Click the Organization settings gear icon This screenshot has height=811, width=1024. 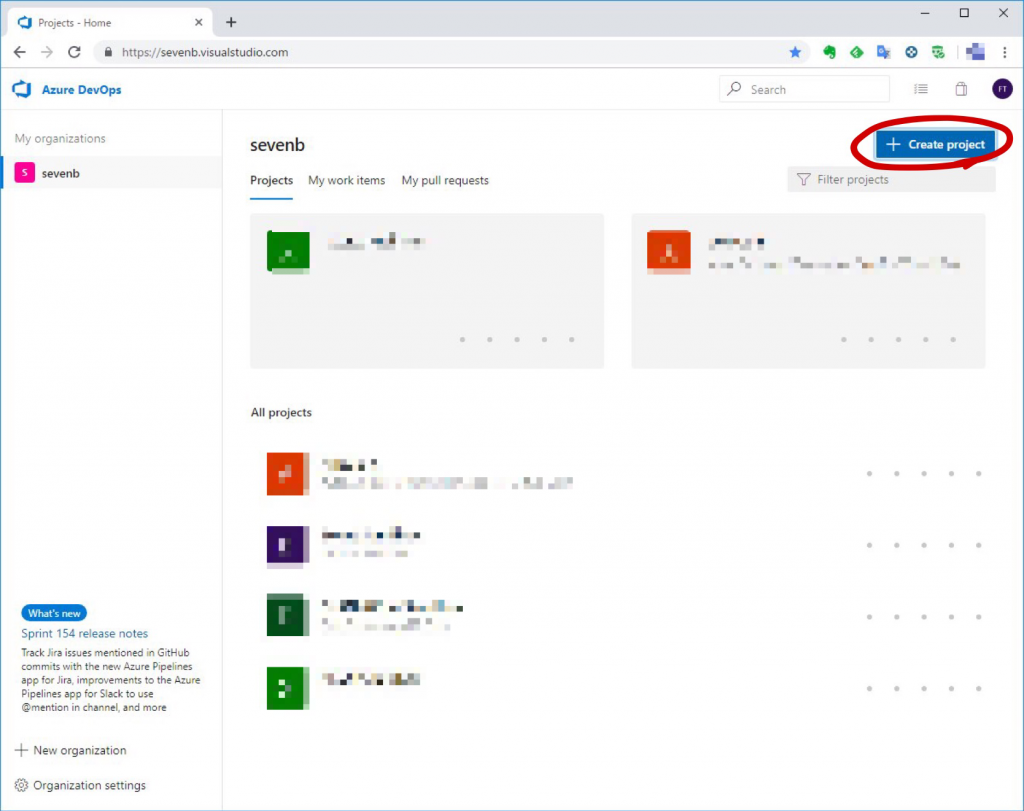tap(22, 785)
